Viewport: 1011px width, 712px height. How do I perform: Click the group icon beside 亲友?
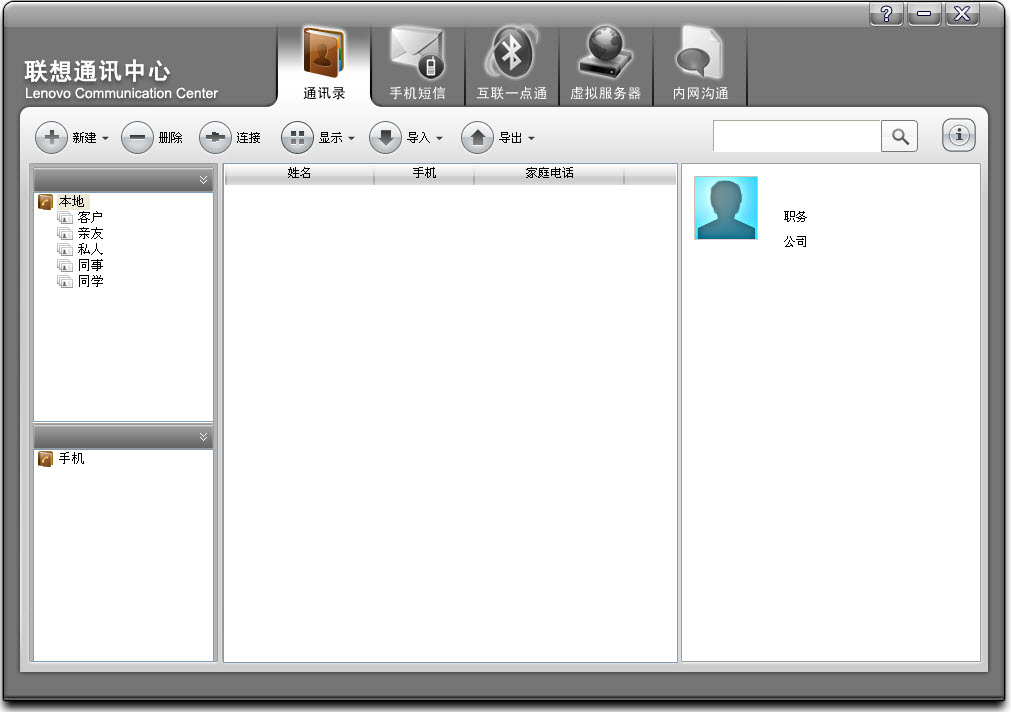coord(64,233)
